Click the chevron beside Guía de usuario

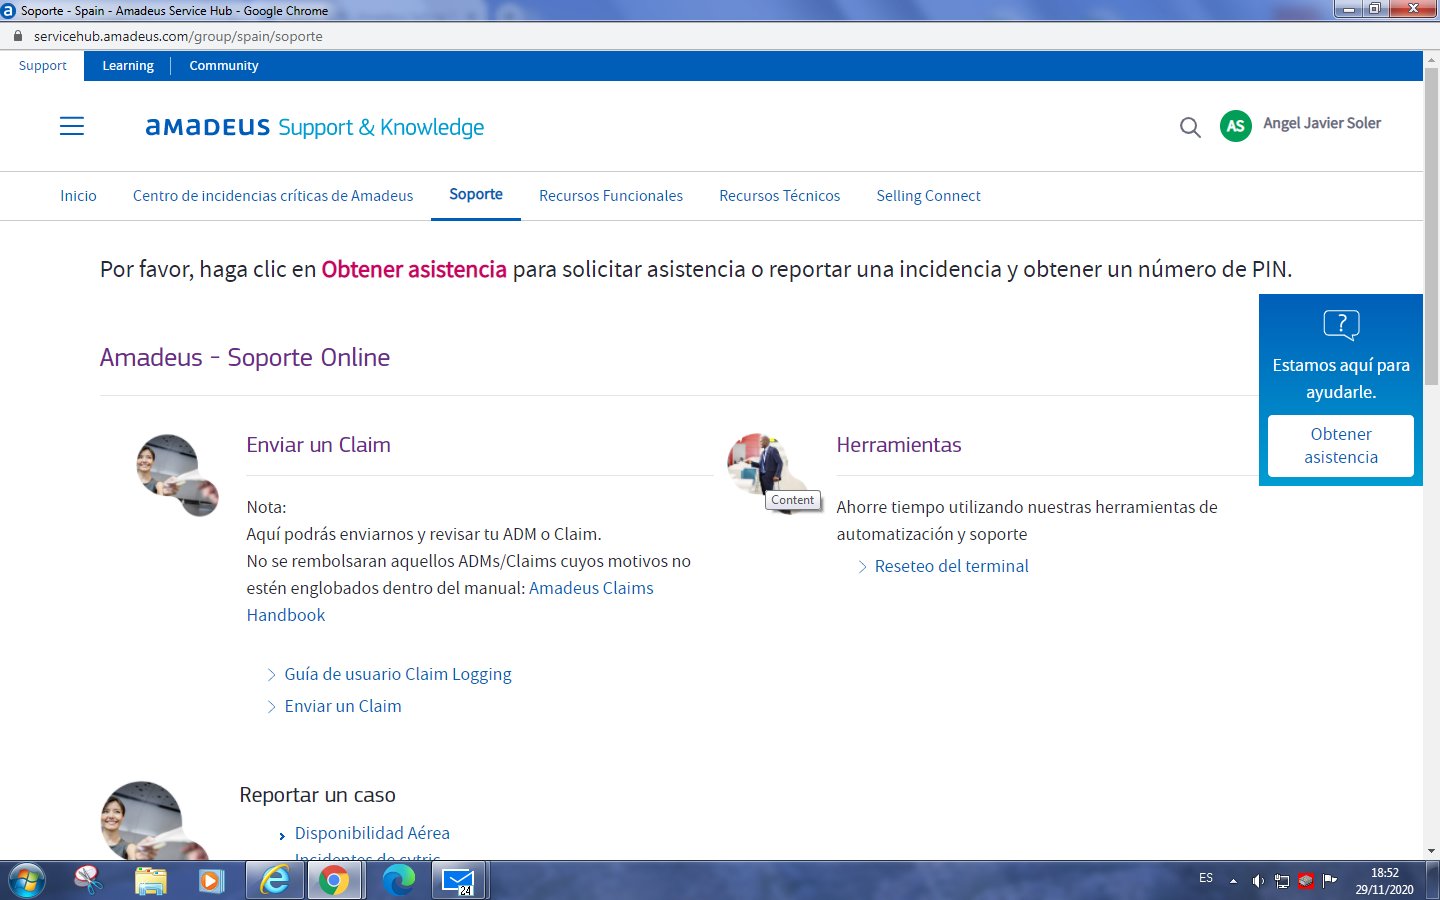pos(271,675)
